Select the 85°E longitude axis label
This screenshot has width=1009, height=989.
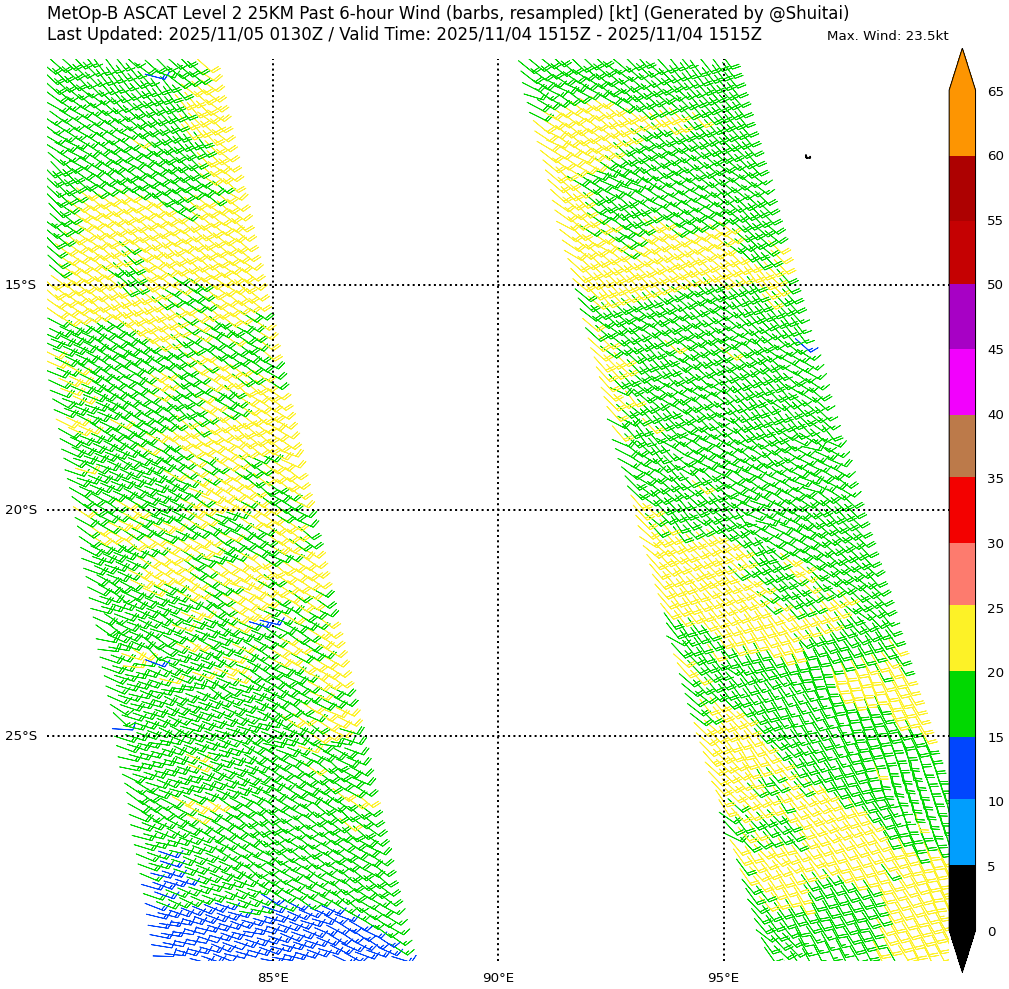(x=273, y=977)
